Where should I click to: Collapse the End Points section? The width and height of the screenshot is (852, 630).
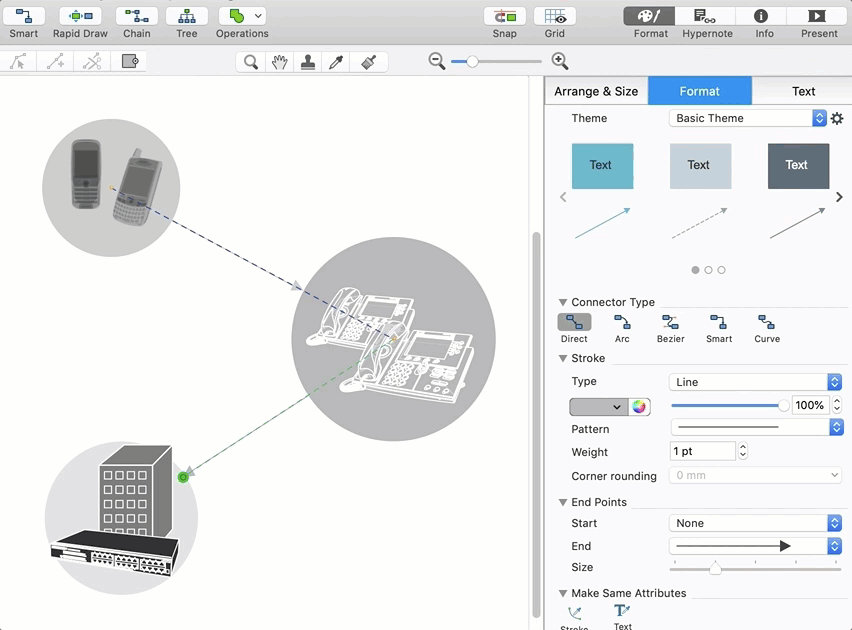click(563, 502)
